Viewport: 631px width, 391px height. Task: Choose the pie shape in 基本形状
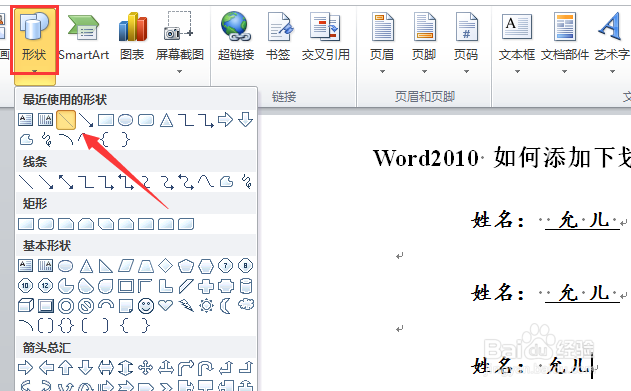[66, 286]
